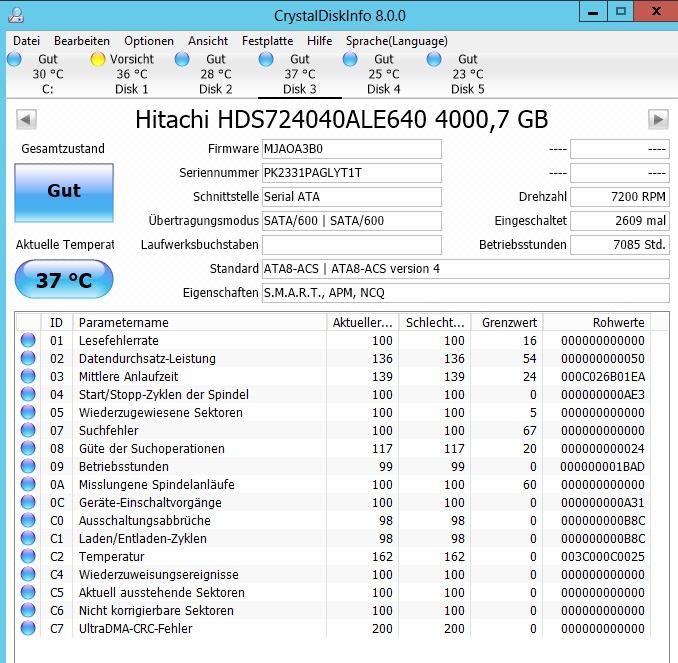
Task: Click status orb for Laden/Entladen-Zyklen
Action: 28,538
